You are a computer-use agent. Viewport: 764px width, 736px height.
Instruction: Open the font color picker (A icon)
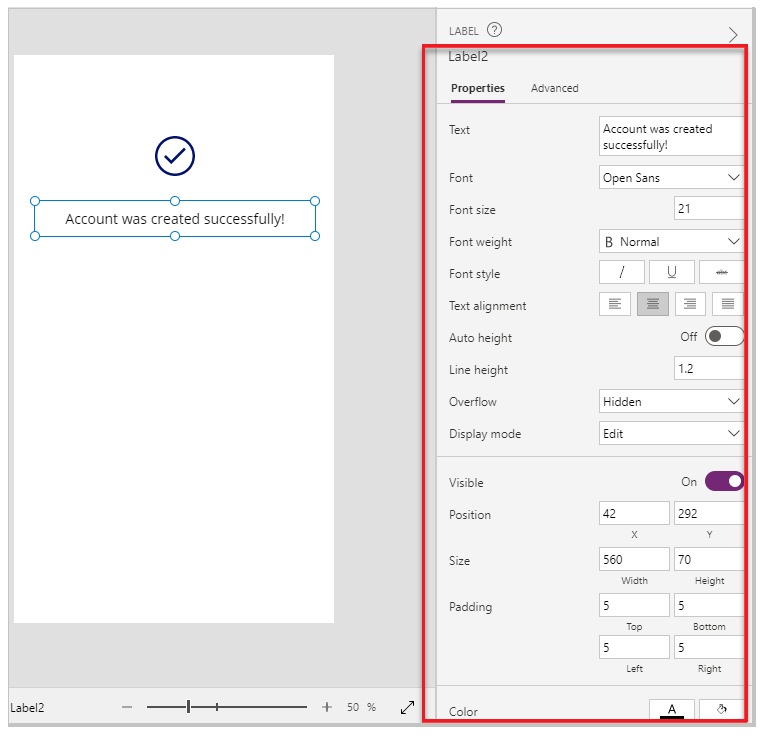point(671,710)
